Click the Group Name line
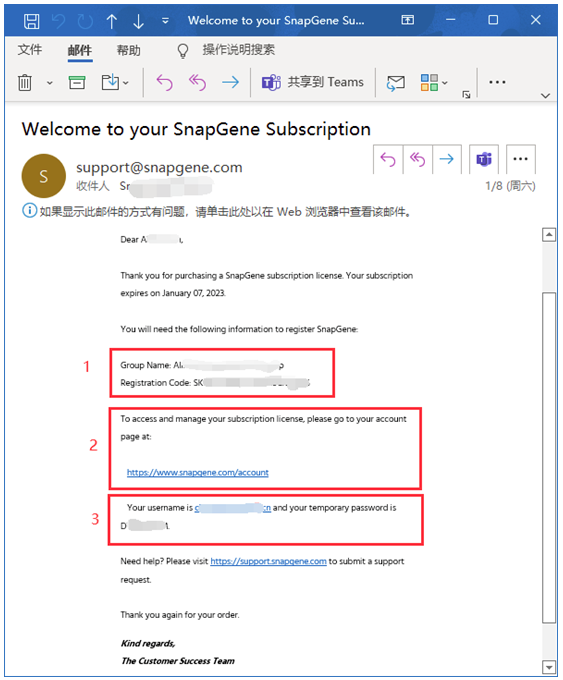Image resolution: width=563 pixels, height=680 pixels. [202, 365]
